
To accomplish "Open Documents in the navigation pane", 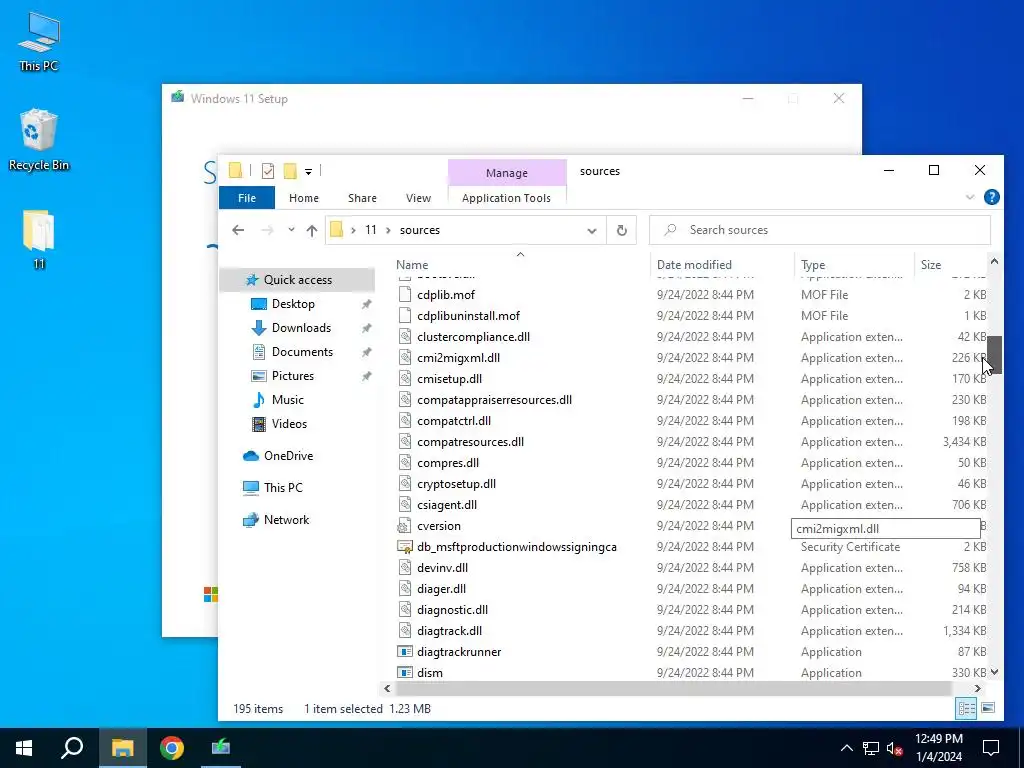I will pyautogui.click(x=302, y=352).
